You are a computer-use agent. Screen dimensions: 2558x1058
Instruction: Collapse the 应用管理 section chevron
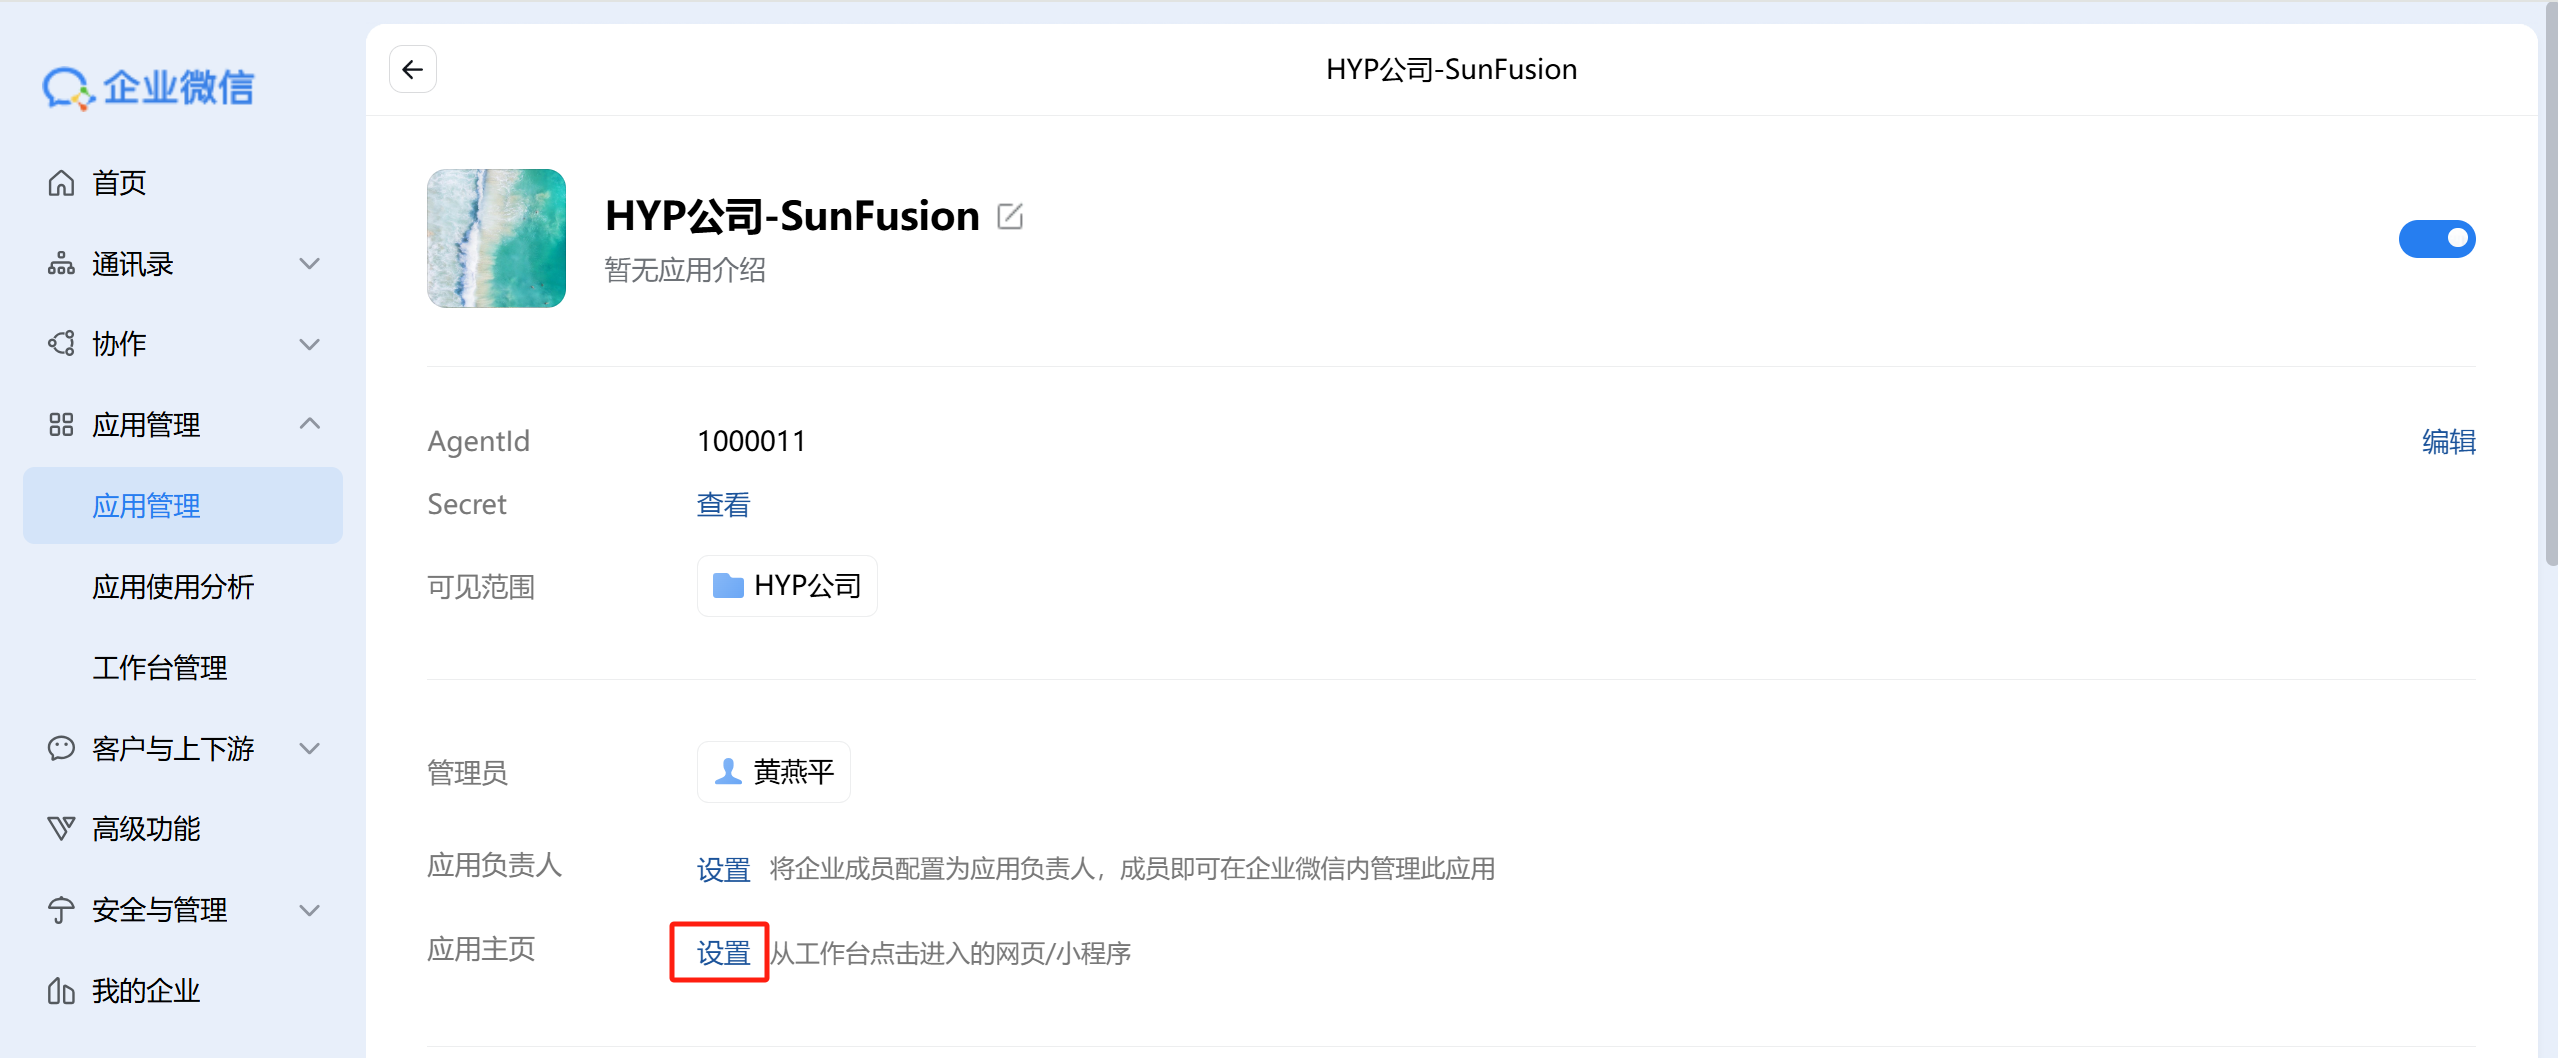pyautogui.click(x=310, y=424)
